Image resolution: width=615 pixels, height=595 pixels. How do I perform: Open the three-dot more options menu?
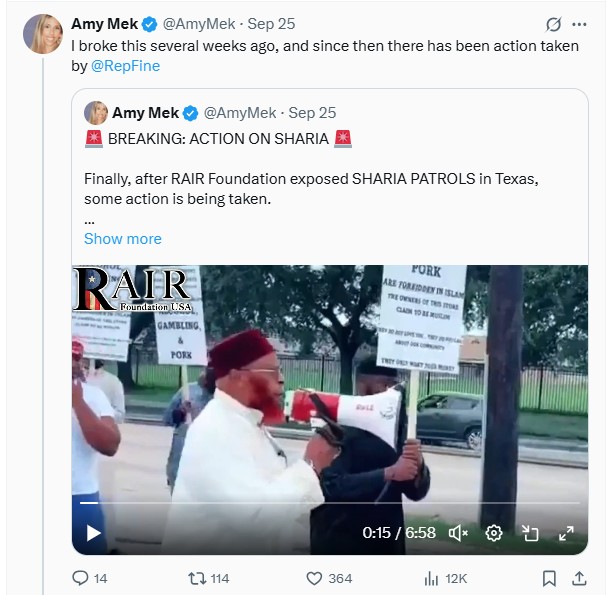point(580,24)
